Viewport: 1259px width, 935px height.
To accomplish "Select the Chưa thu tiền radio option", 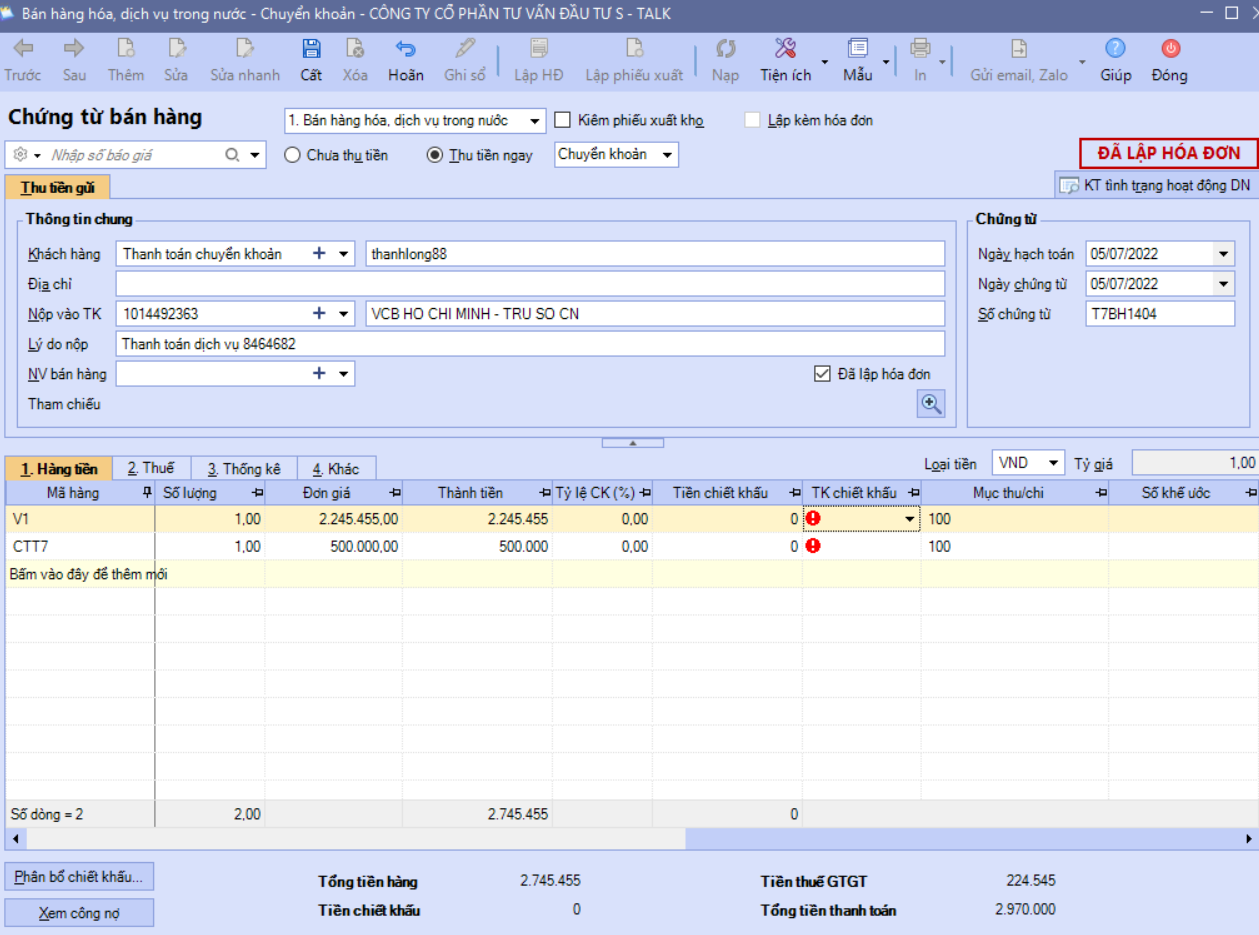I will coord(293,155).
